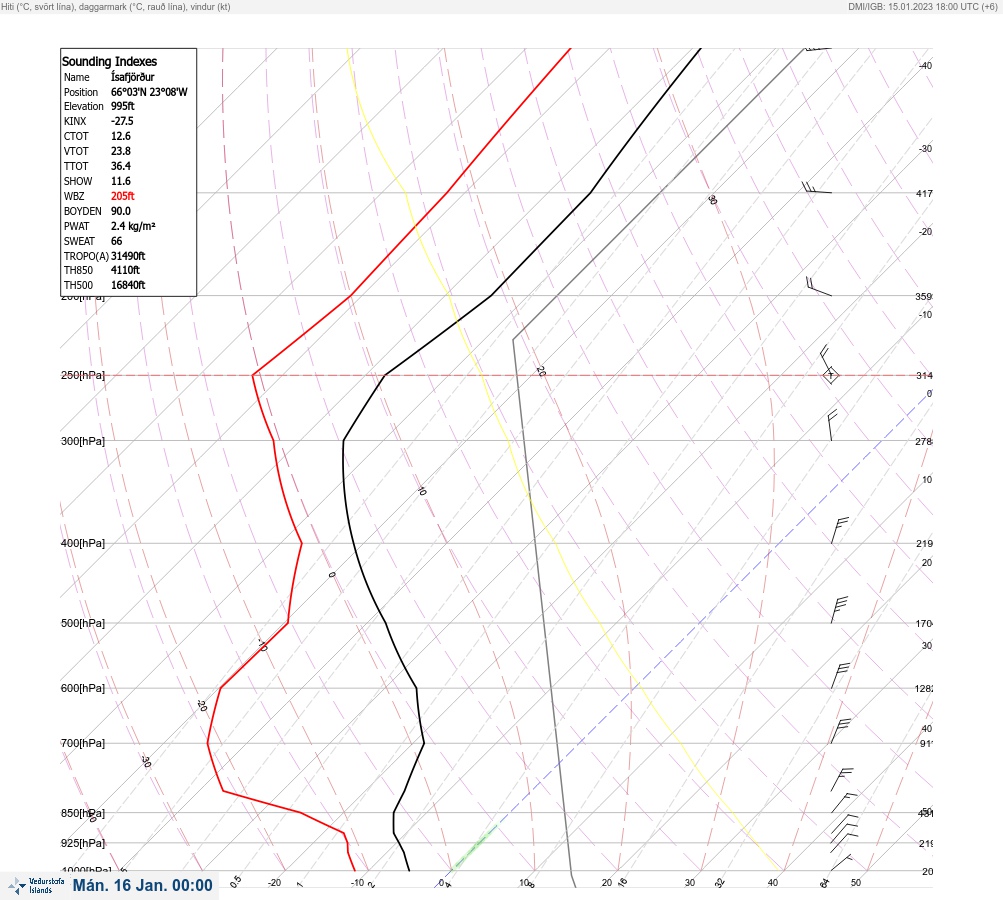The width and height of the screenshot is (1003, 900).
Task: Click the 'Sounding Indexes' title
Action: coord(109,61)
